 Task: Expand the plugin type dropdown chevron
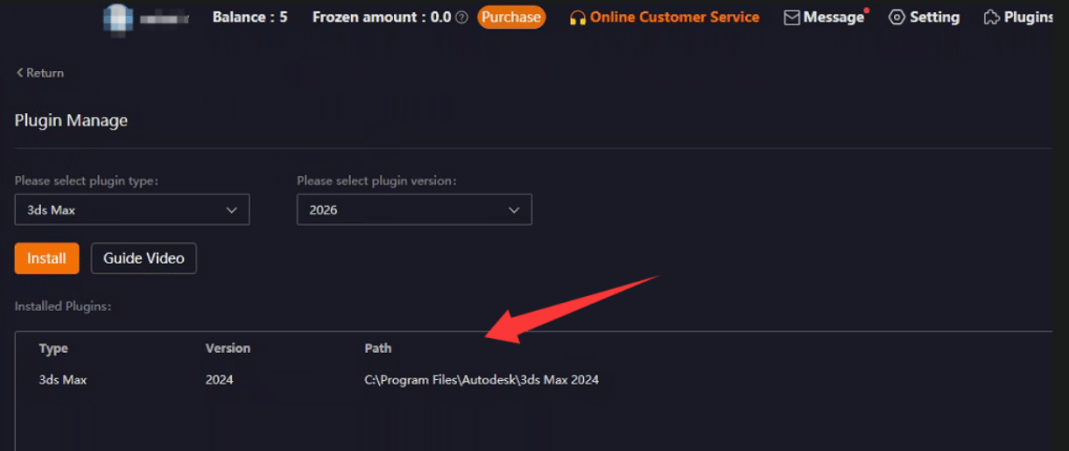pos(232,210)
